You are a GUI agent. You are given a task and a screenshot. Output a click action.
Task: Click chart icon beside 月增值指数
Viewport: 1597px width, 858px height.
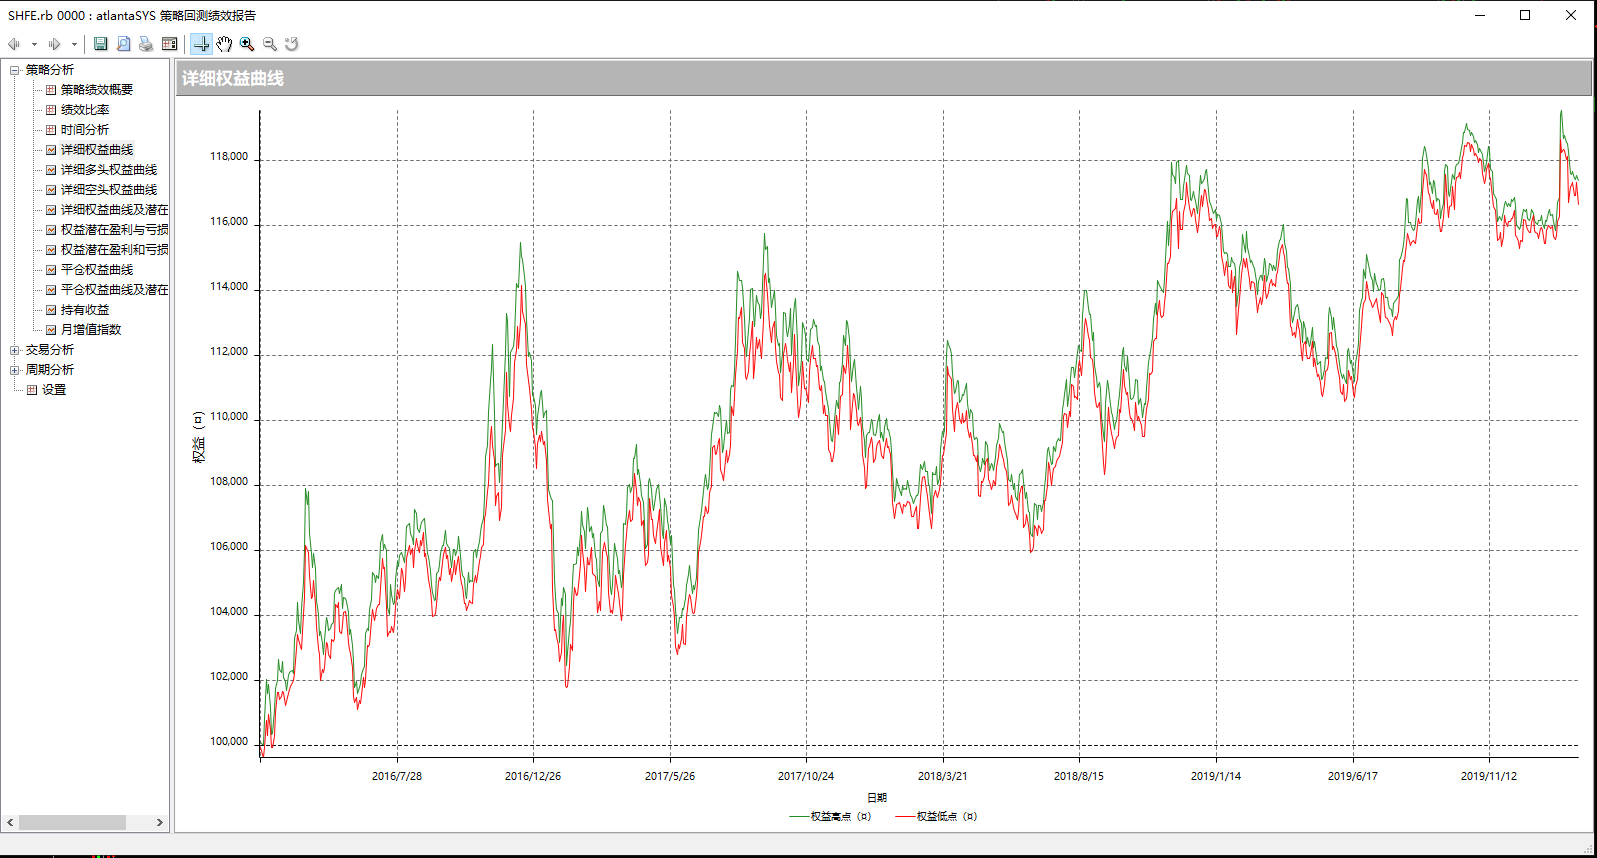[51, 330]
